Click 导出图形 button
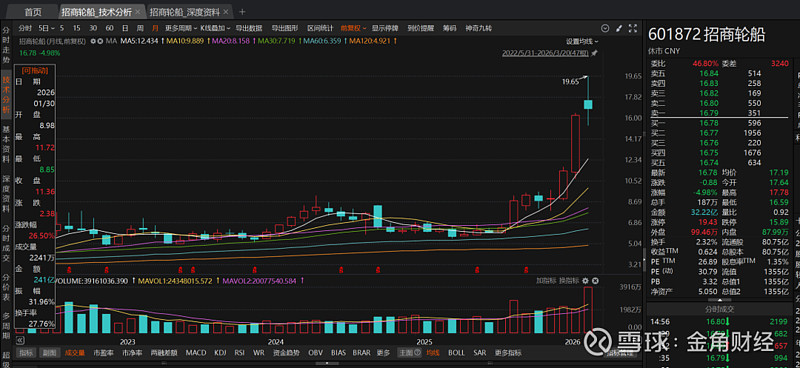The image size is (800, 368). point(285,28)
